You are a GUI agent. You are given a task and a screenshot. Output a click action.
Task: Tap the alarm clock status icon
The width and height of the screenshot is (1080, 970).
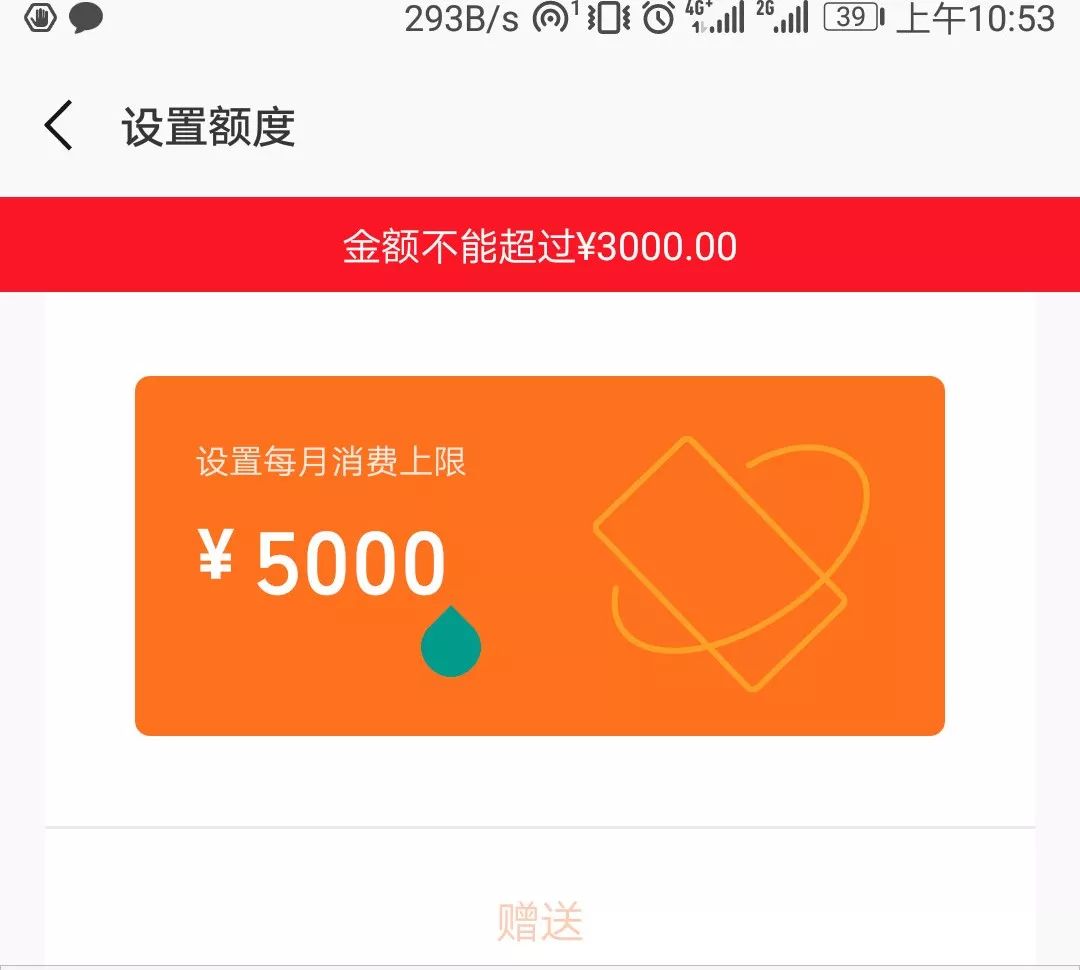pyautogui.click(x=658, y=18)
